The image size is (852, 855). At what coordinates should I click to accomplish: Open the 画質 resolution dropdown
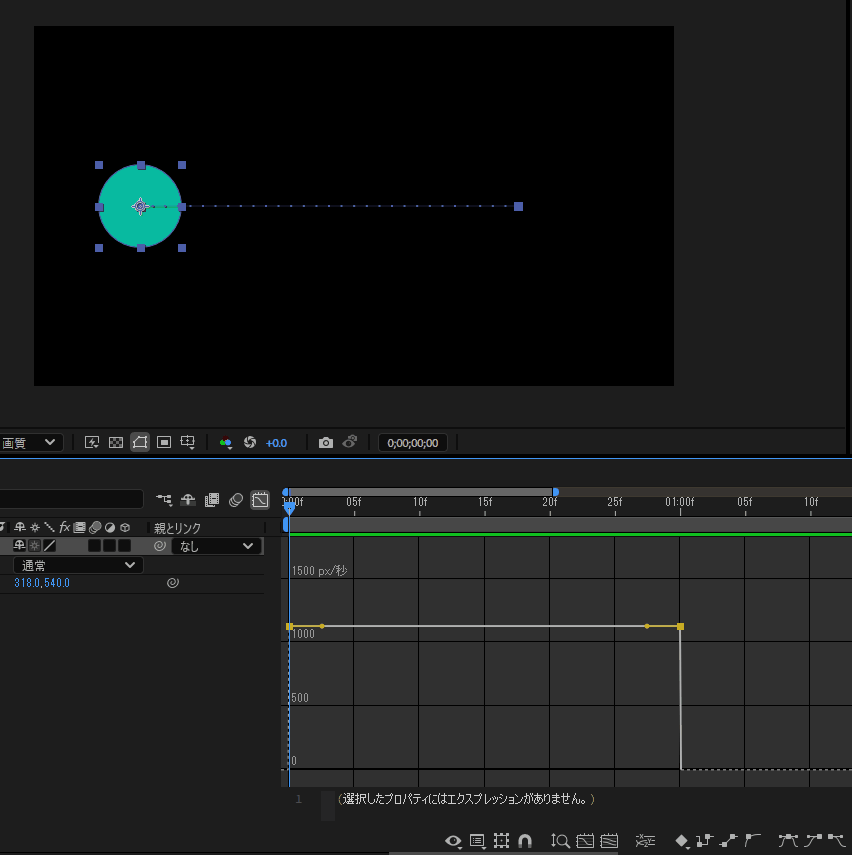point(31,442)
